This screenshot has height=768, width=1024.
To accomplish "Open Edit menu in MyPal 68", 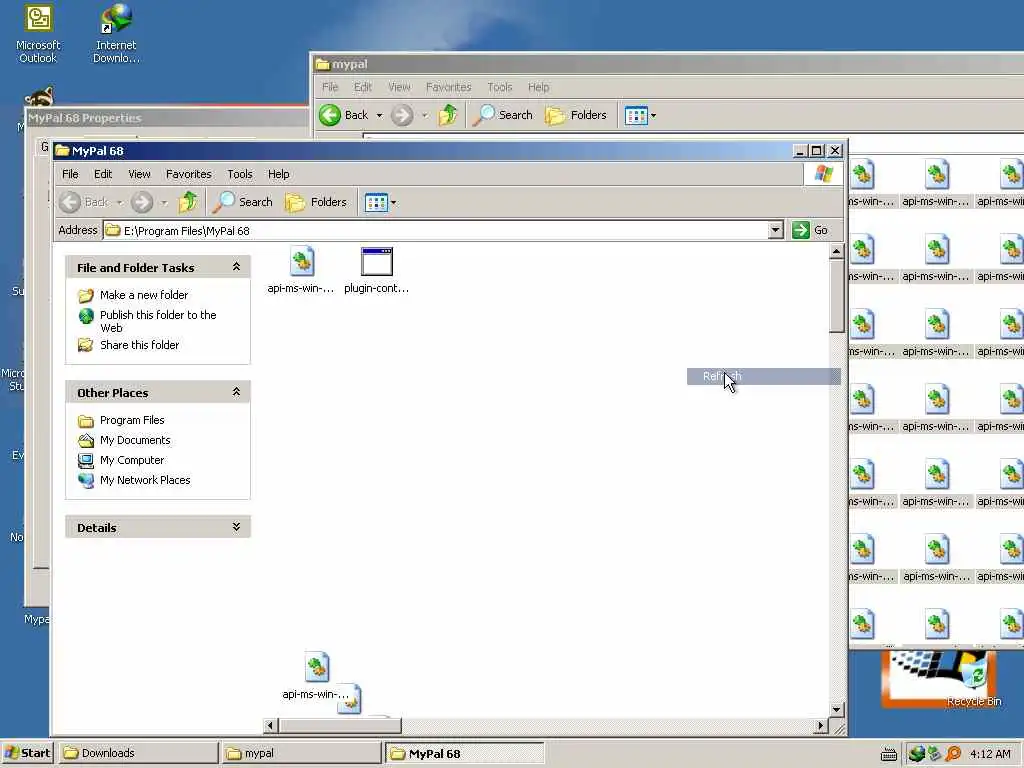I will 103,174.
